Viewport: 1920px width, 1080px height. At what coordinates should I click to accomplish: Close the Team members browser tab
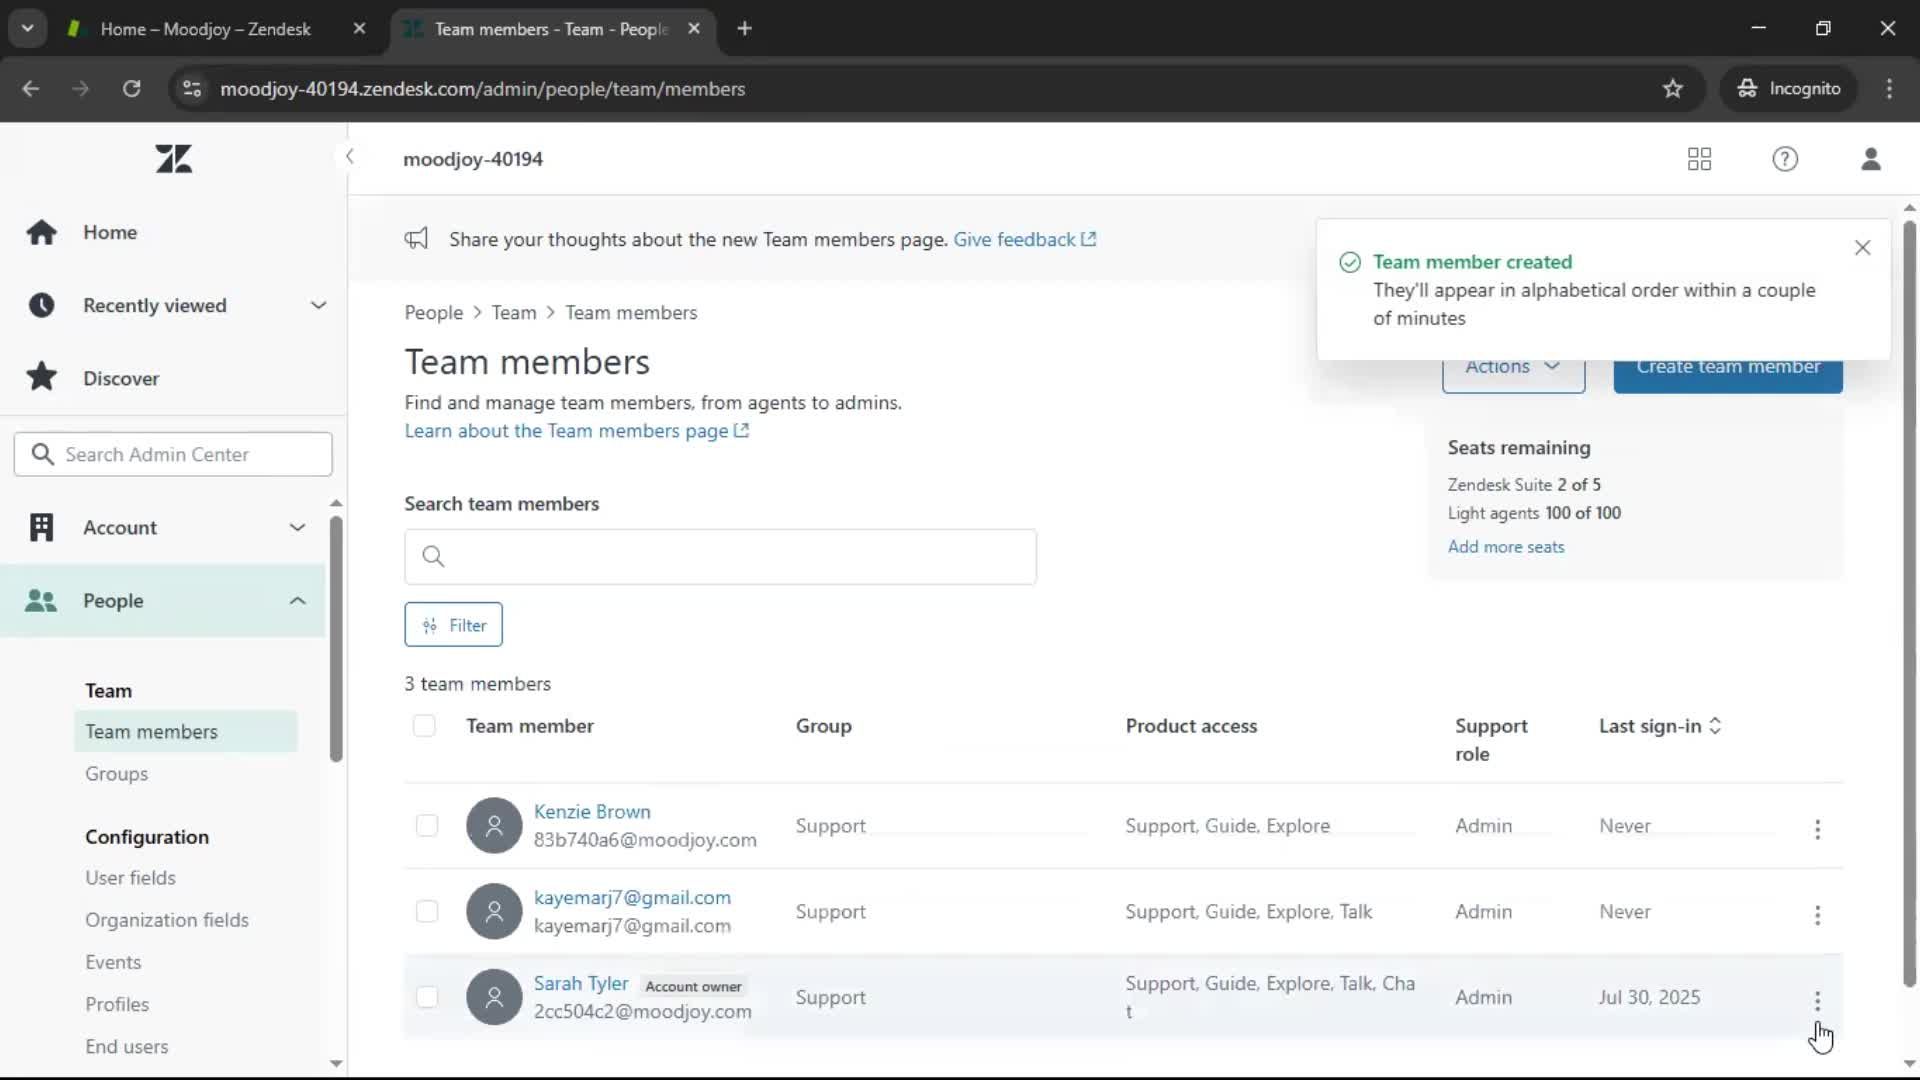click(694, 29)
